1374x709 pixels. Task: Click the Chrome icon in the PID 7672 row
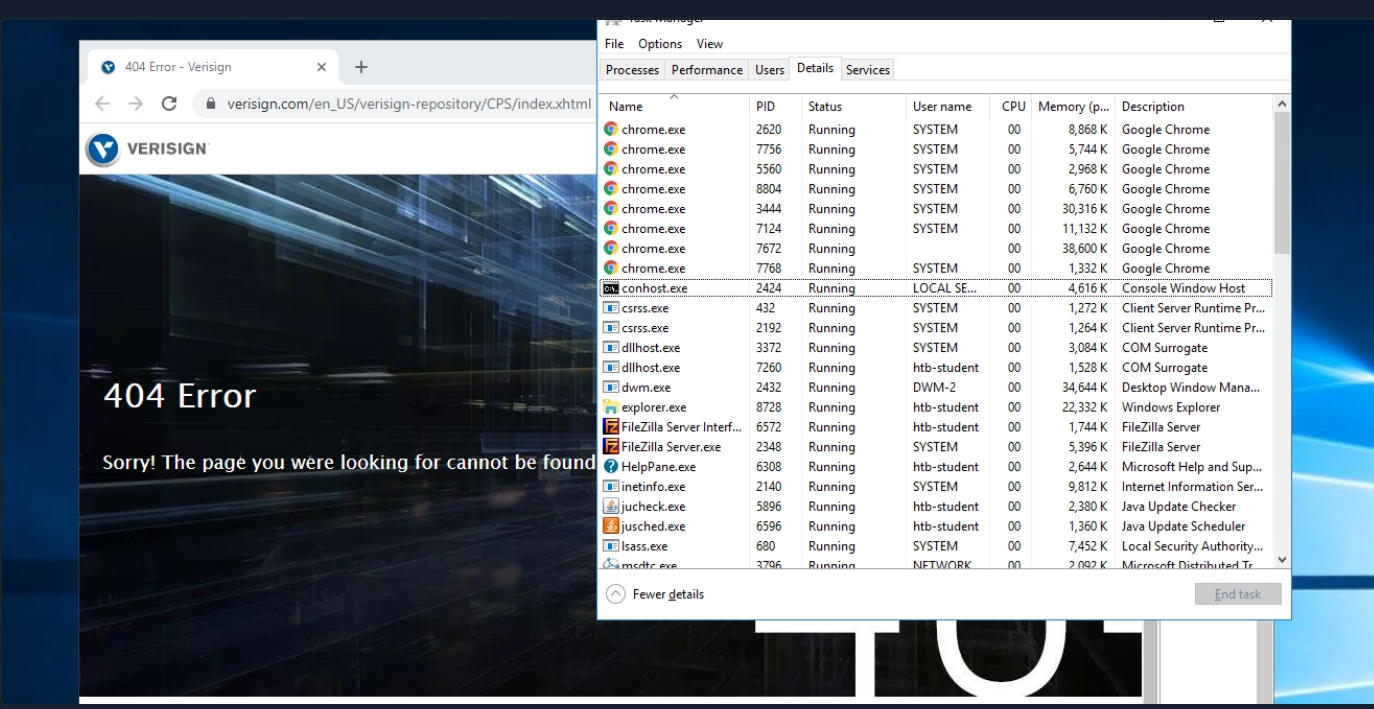pyautogui.click(x=611, y=248)
